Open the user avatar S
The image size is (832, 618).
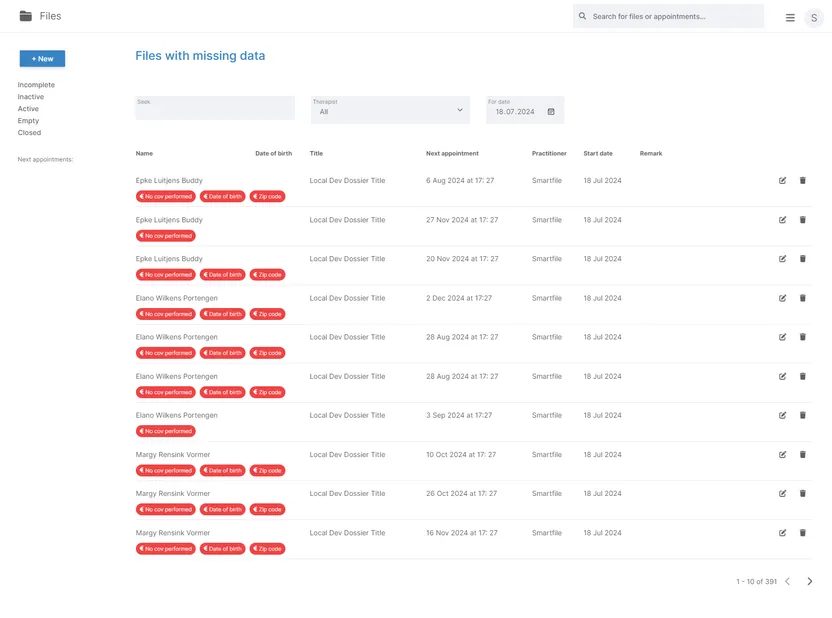[814, 18]
